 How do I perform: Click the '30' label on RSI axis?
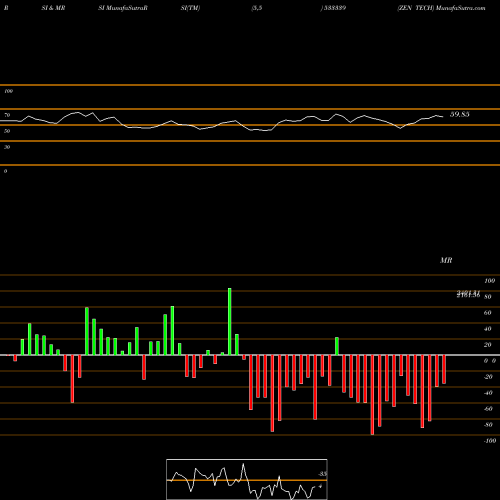click(7, 147)
